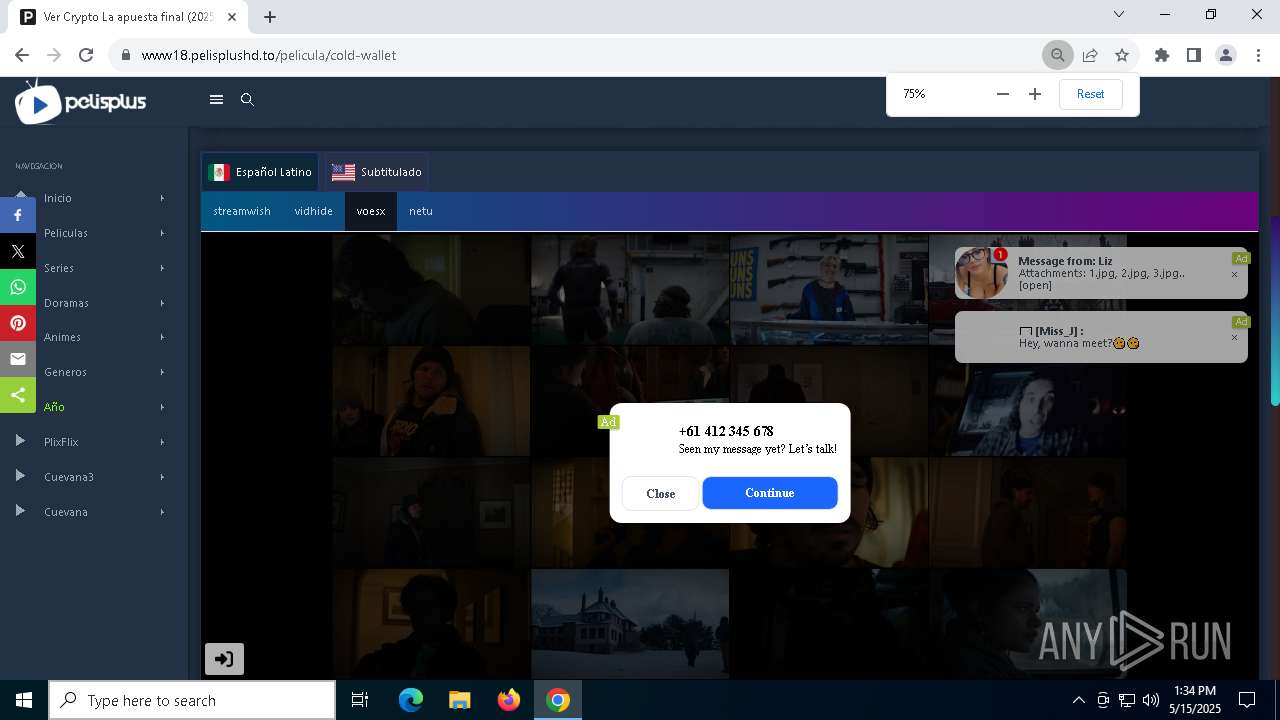Increase zoom with plus button
The height and width of the screenshot is (720, 1280).
pos(1035,94)
